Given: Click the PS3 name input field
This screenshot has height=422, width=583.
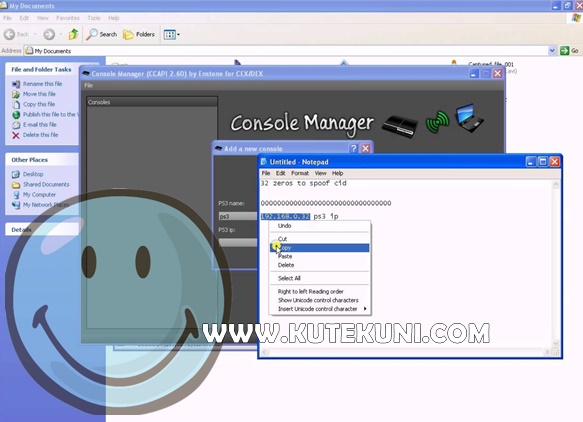Looking at the screenshot, I should point(238,216).
